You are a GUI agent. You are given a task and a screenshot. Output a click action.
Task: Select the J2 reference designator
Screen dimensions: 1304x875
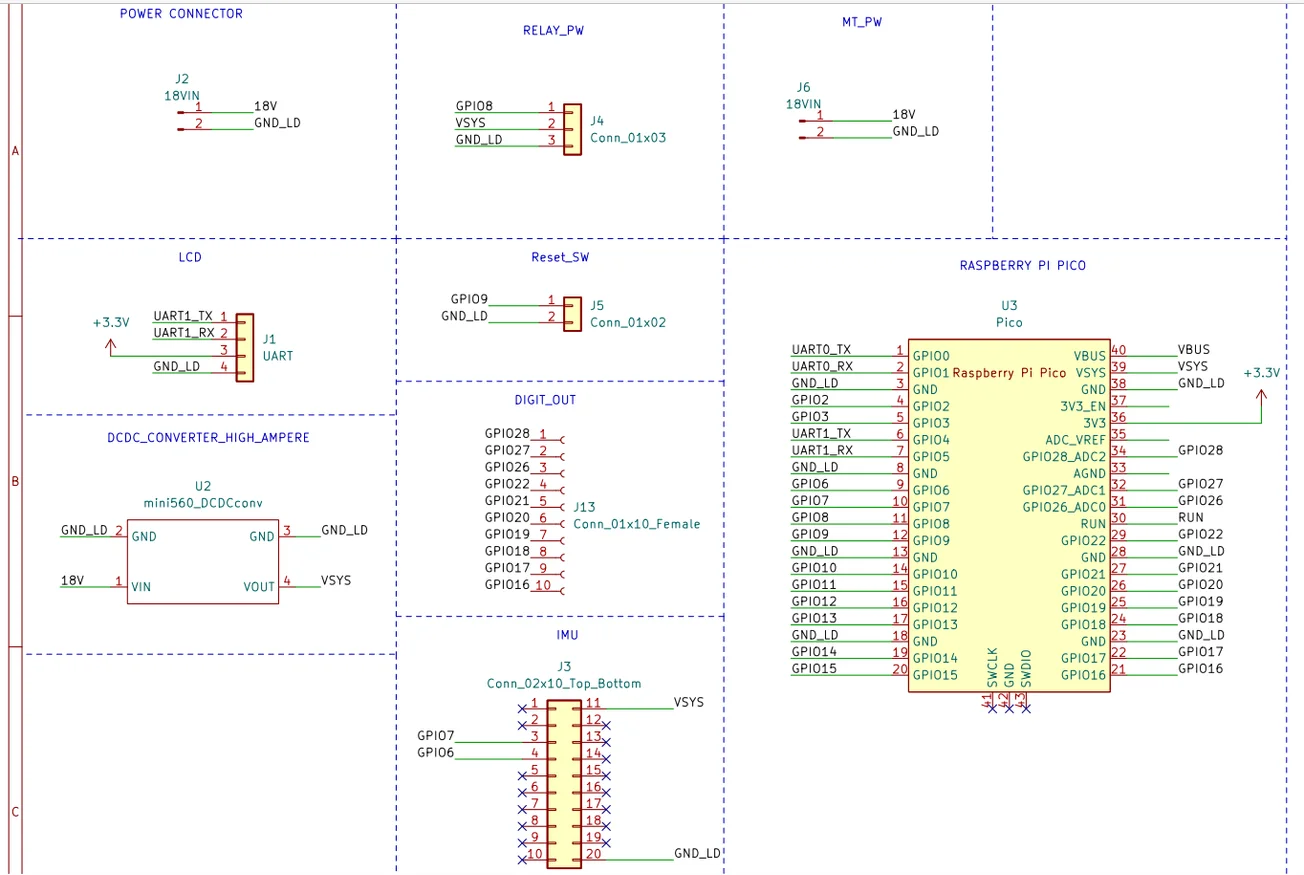(181, 78)
